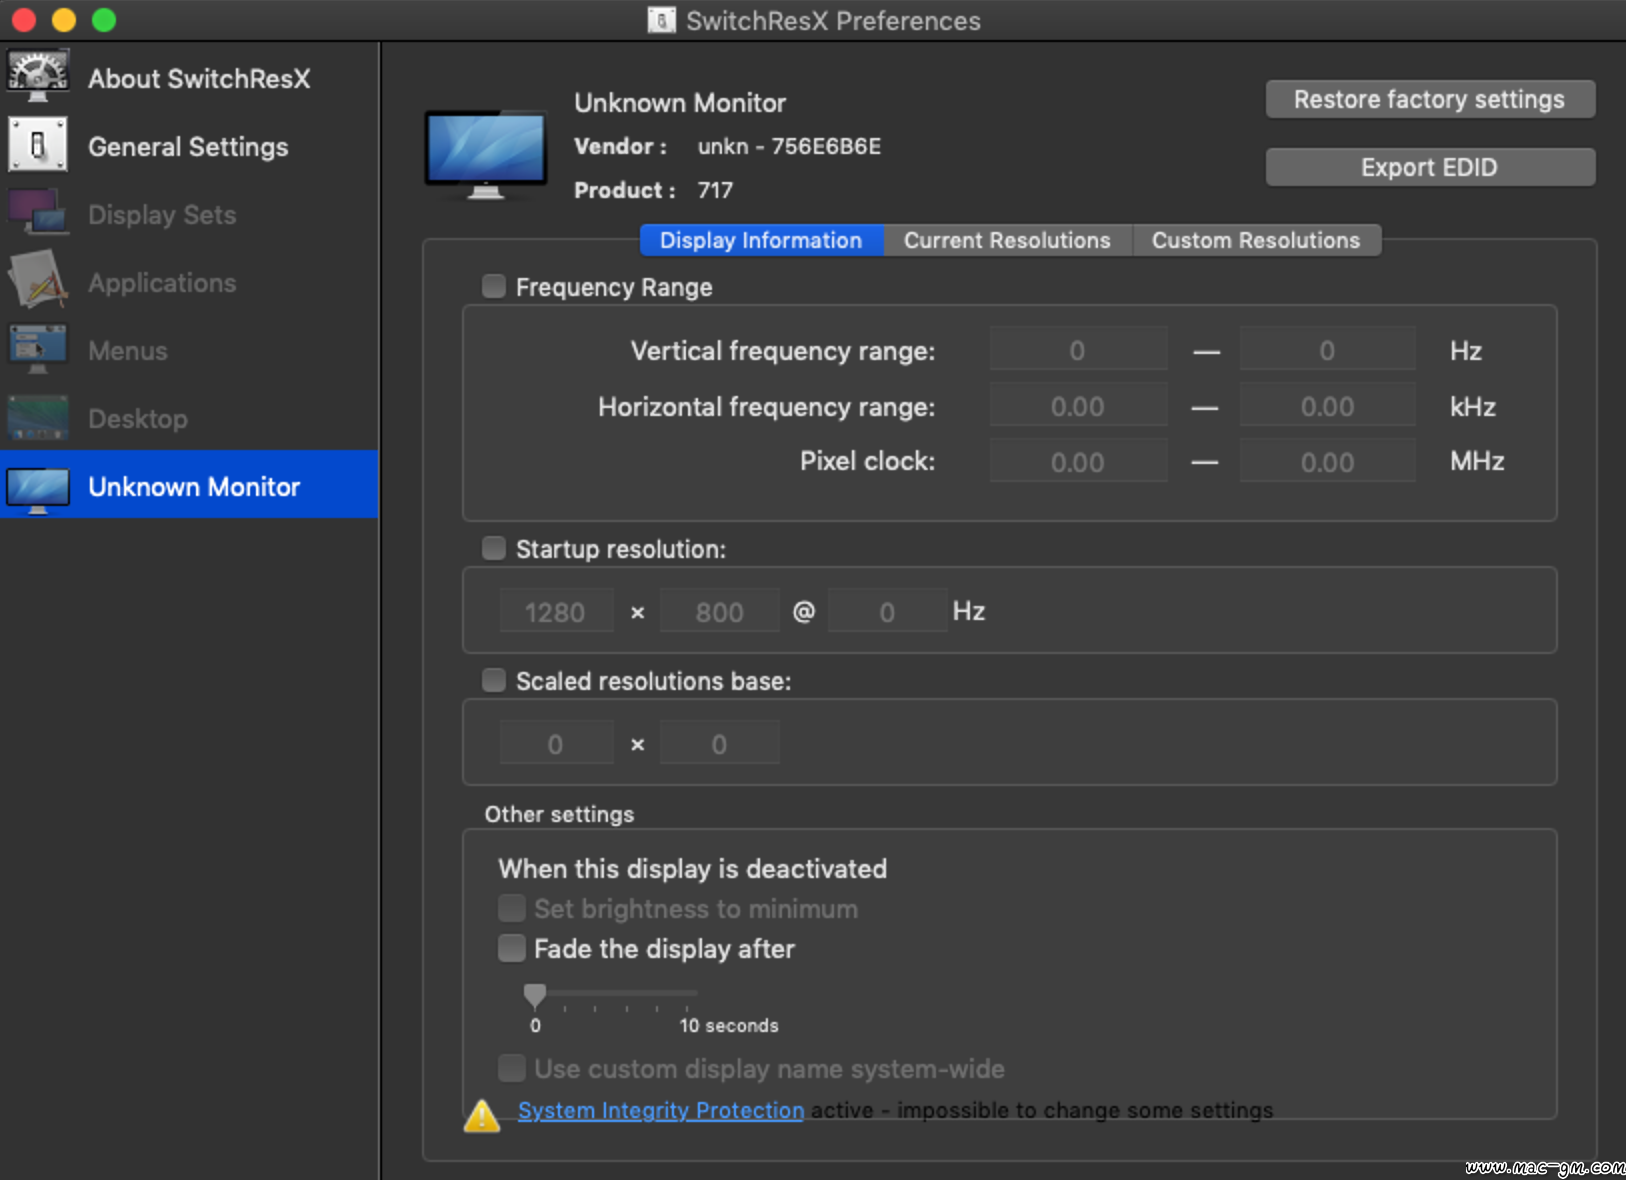Image resolution: width=1626 pixels, height=1180 pixels.
Task: Click the red close window button
Action: pos(24,20)
